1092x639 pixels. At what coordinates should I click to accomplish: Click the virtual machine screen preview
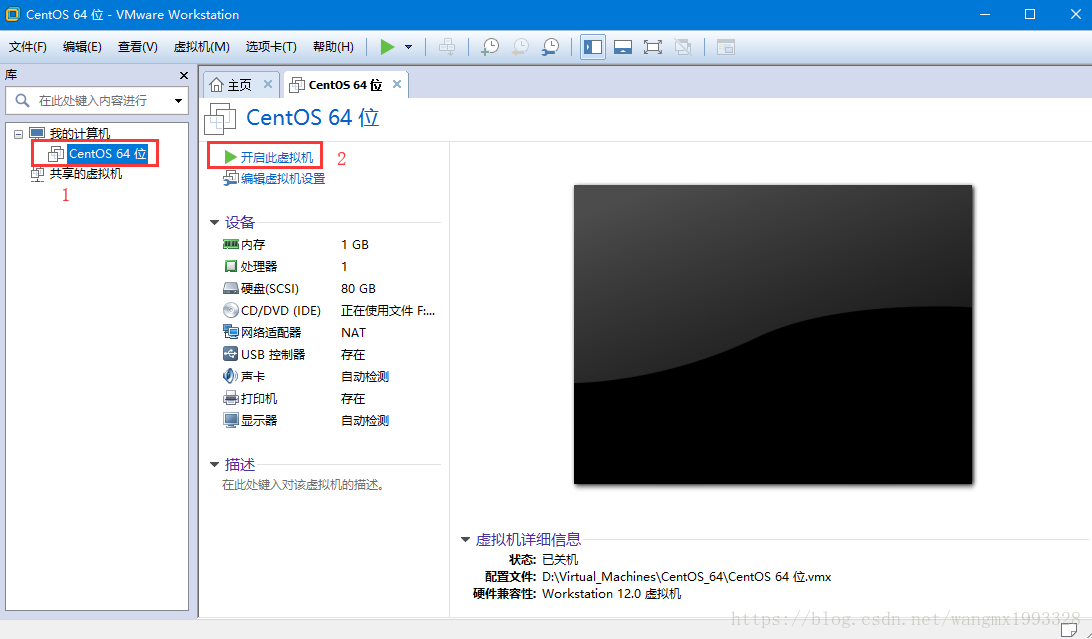(773, 334)
